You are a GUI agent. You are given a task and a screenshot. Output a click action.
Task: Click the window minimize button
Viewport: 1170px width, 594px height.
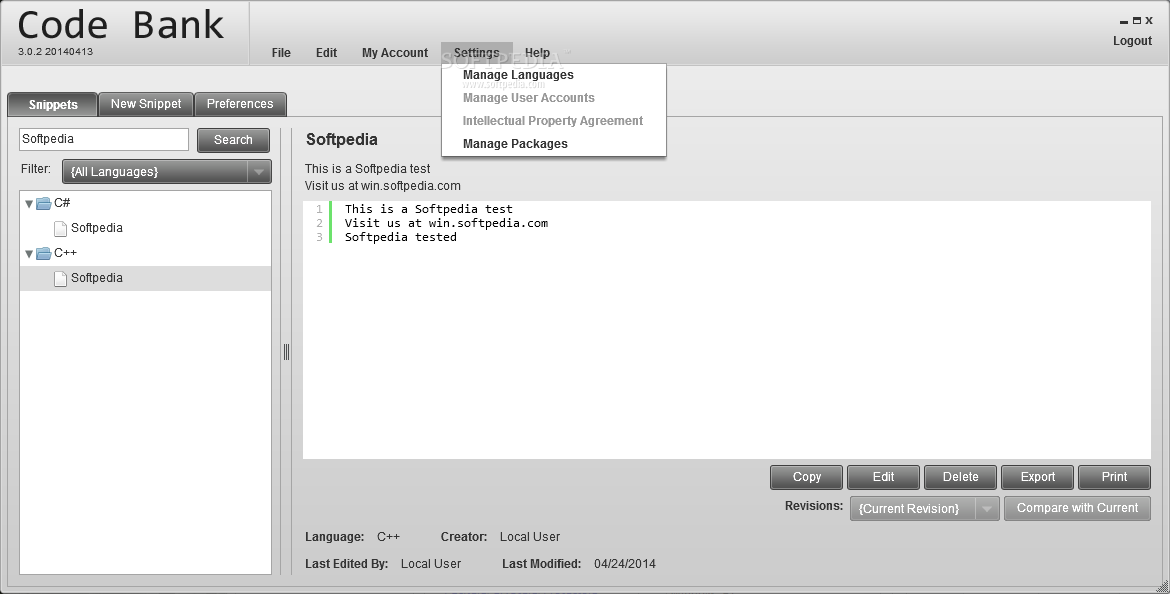pyautogui.click(x=1124, y=22)
